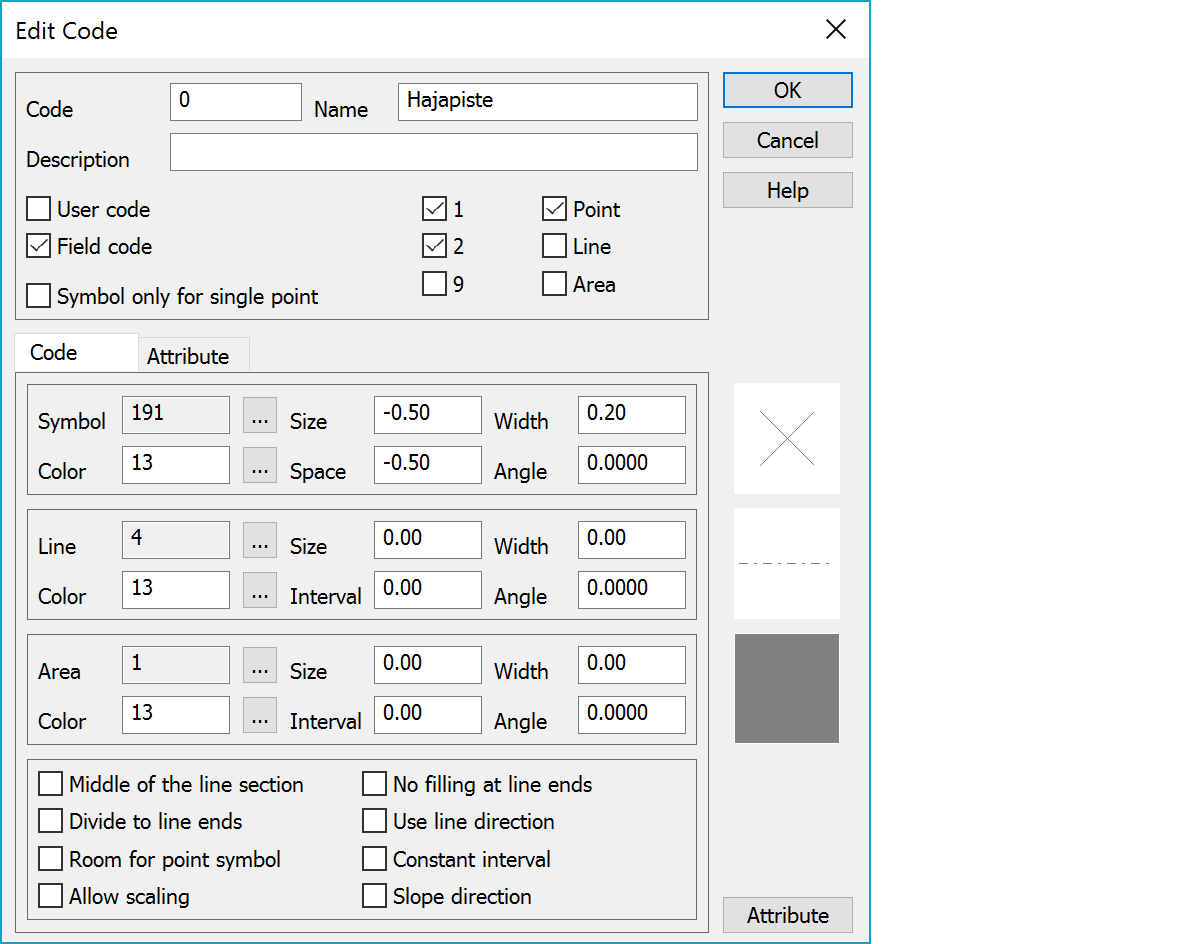
Task: Click the Symbol number field showing 191
Action: click(176, 415)
